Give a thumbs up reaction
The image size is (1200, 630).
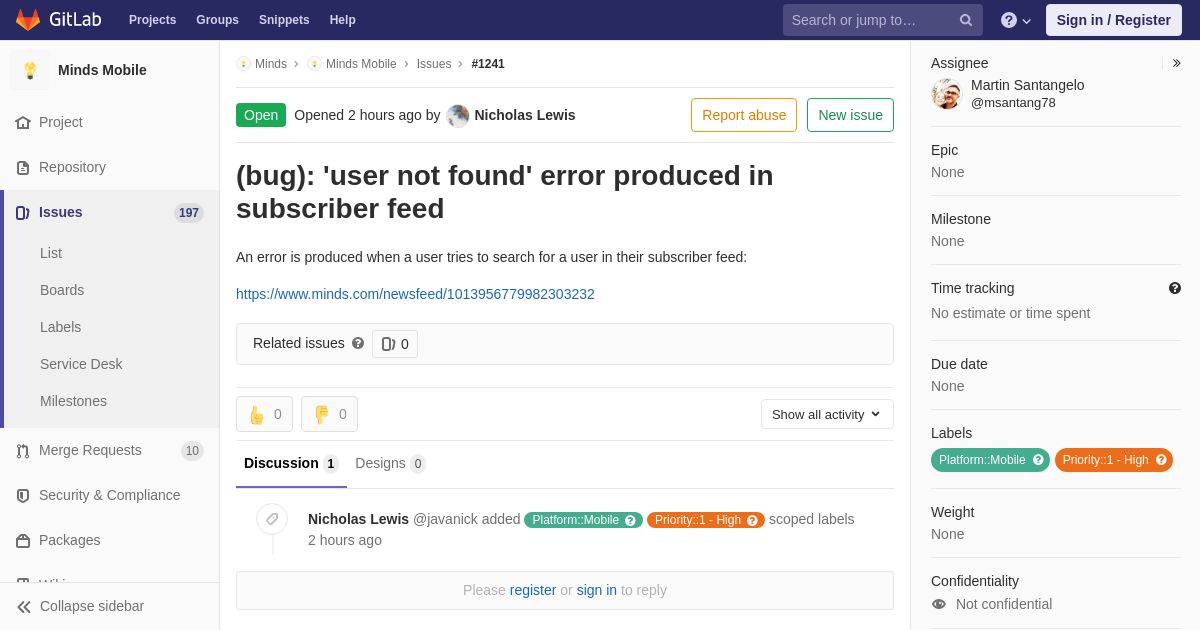click(264, 414)
